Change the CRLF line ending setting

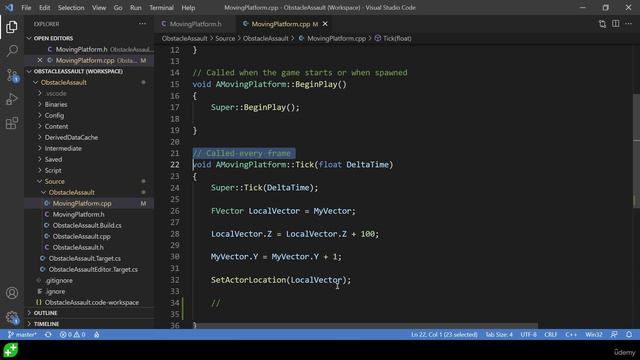[x=551, y=335]
